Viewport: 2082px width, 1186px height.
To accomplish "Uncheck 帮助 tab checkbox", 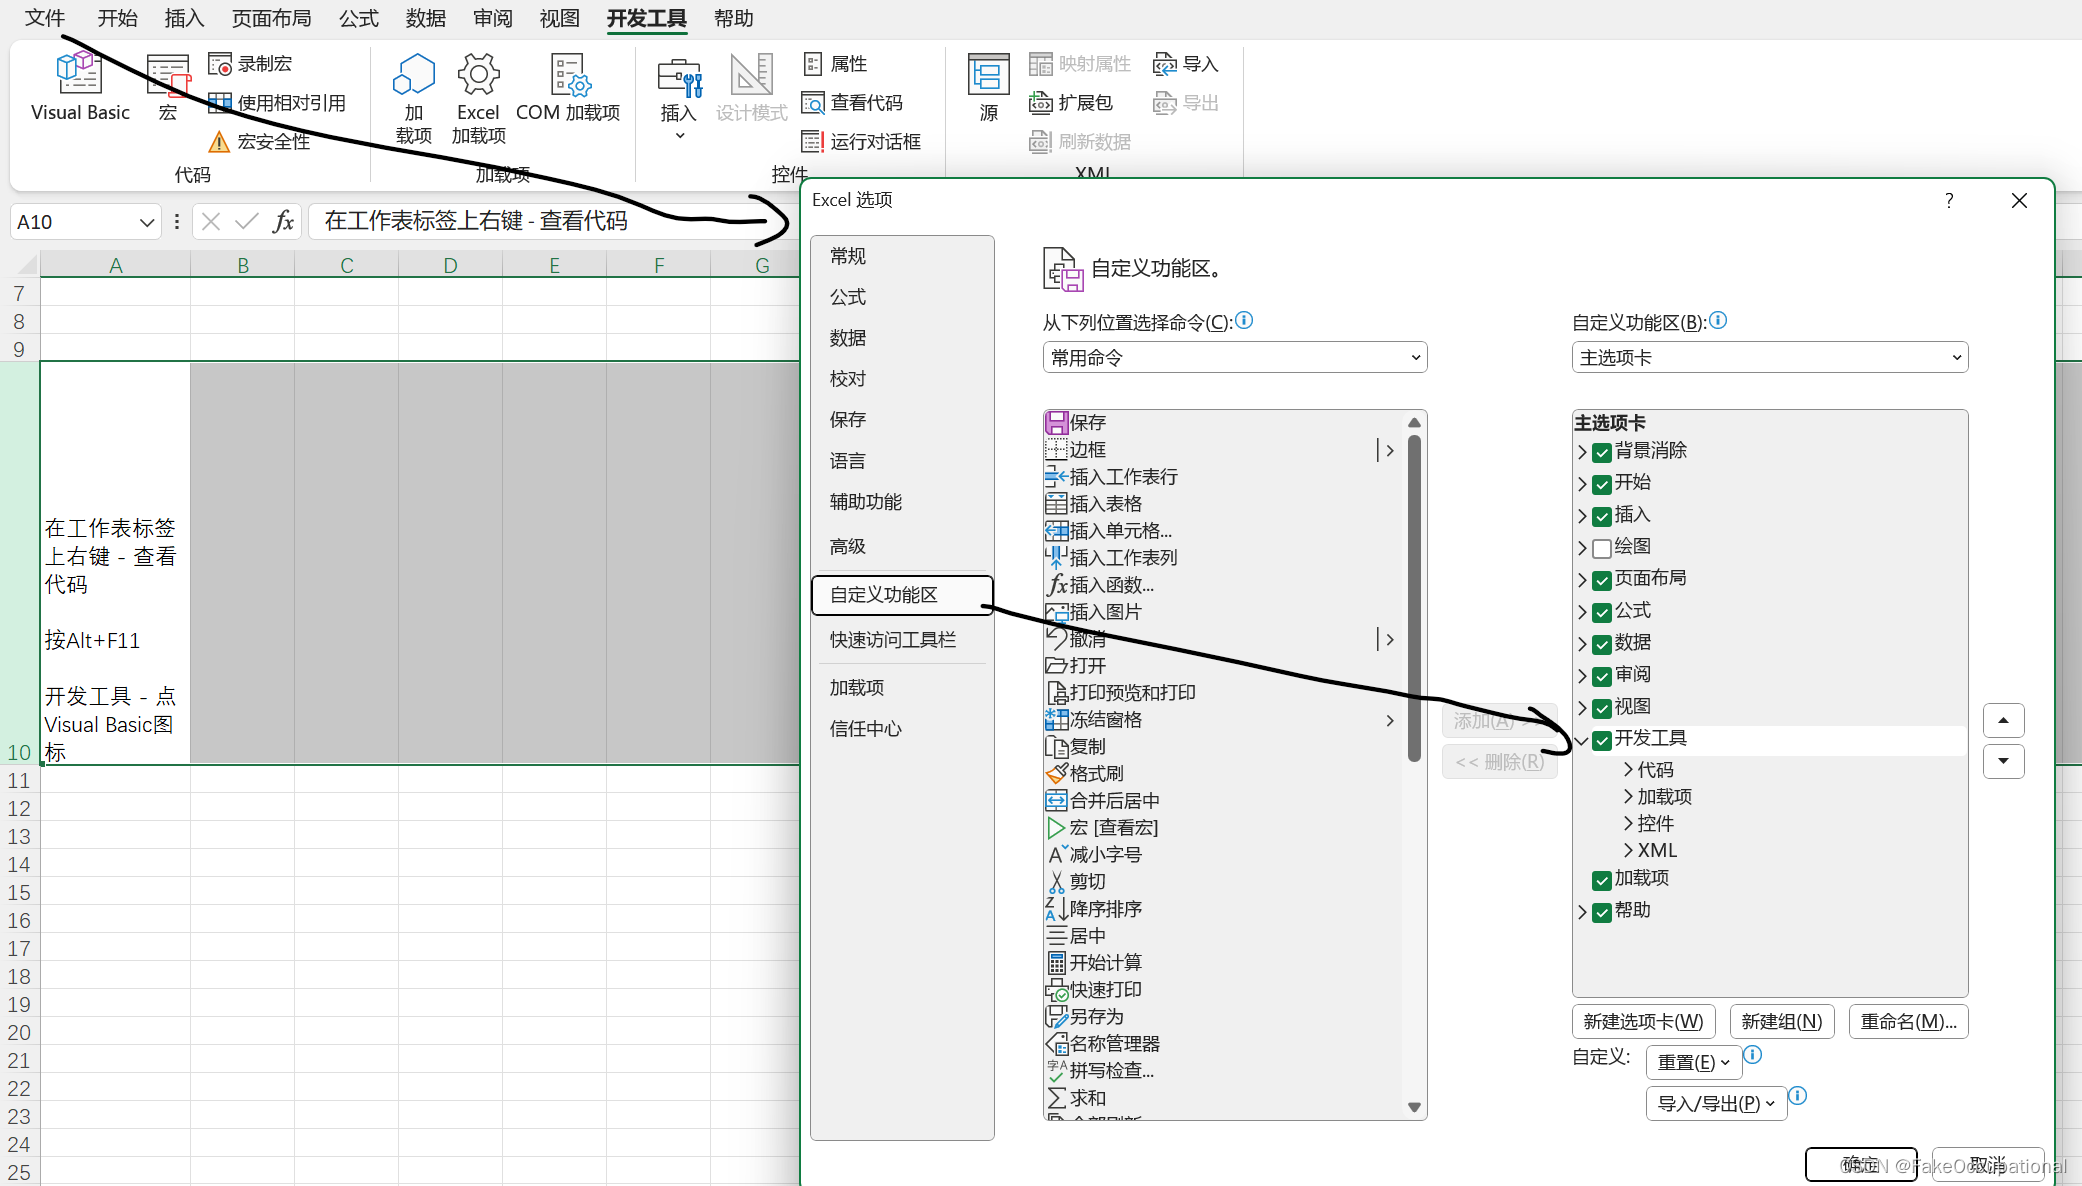I will click(x=1602, y=913).
